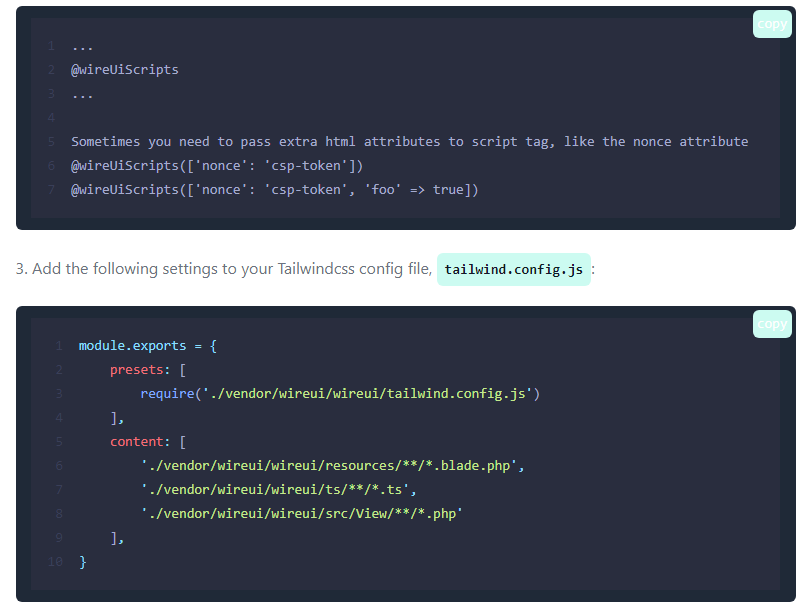Copy the tailwind config code block
This screenshot has width=806, height=607.
[772, 324]
